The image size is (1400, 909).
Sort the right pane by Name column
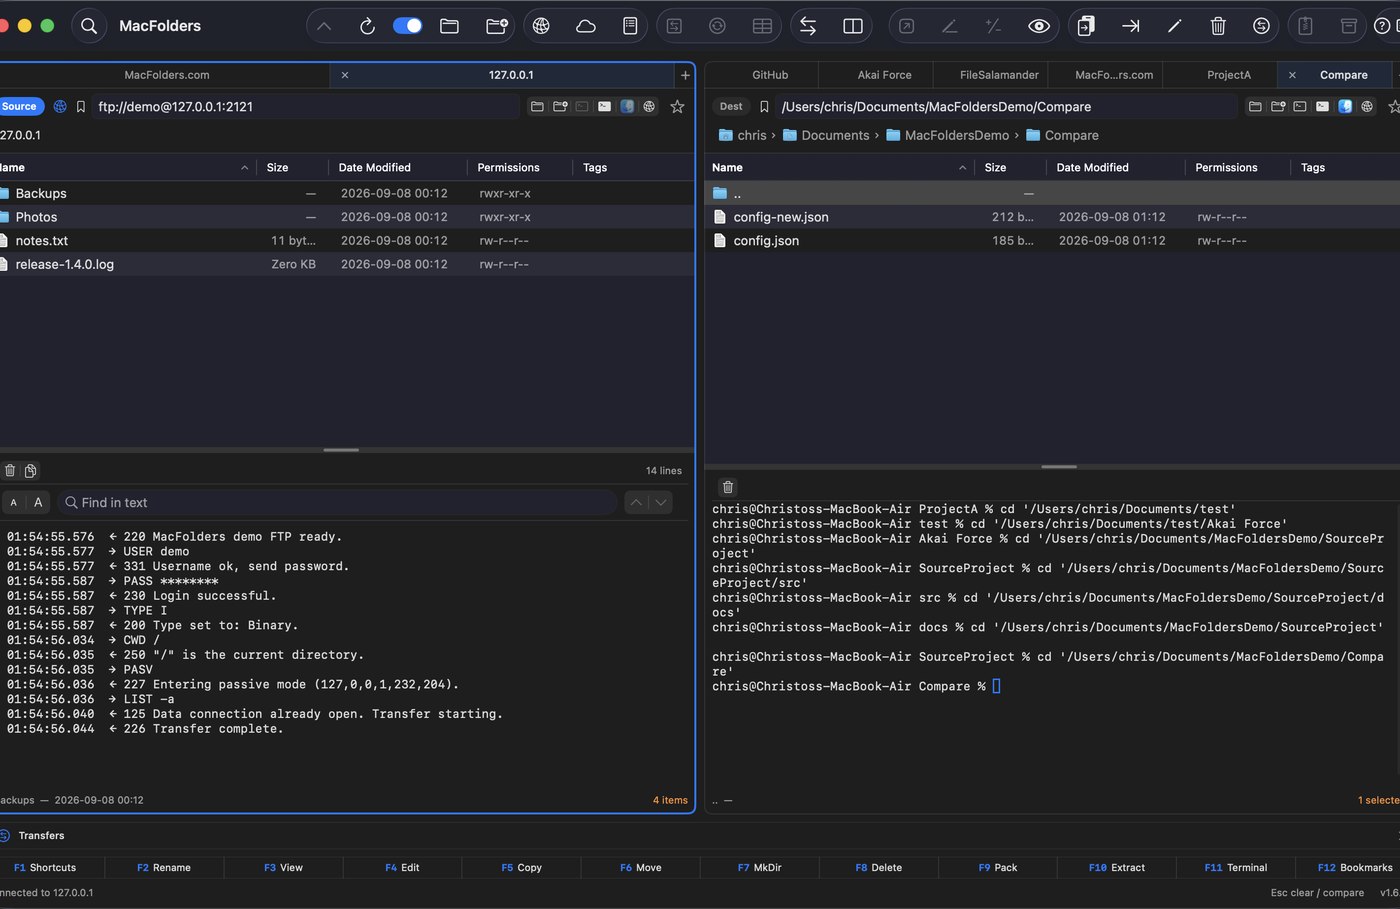click(727, 167)
